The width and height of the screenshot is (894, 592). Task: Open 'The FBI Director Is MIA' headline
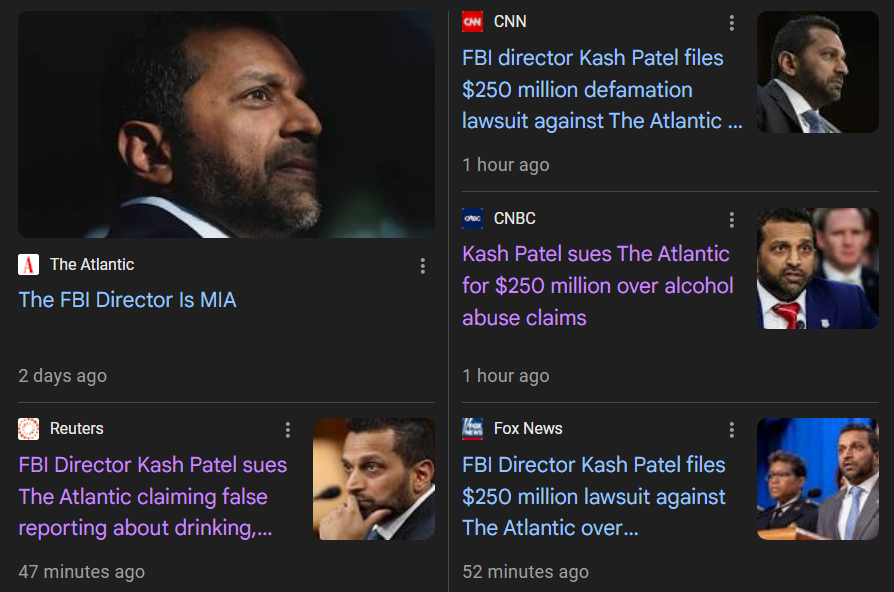pyautogui.click(x=127, y=300)
